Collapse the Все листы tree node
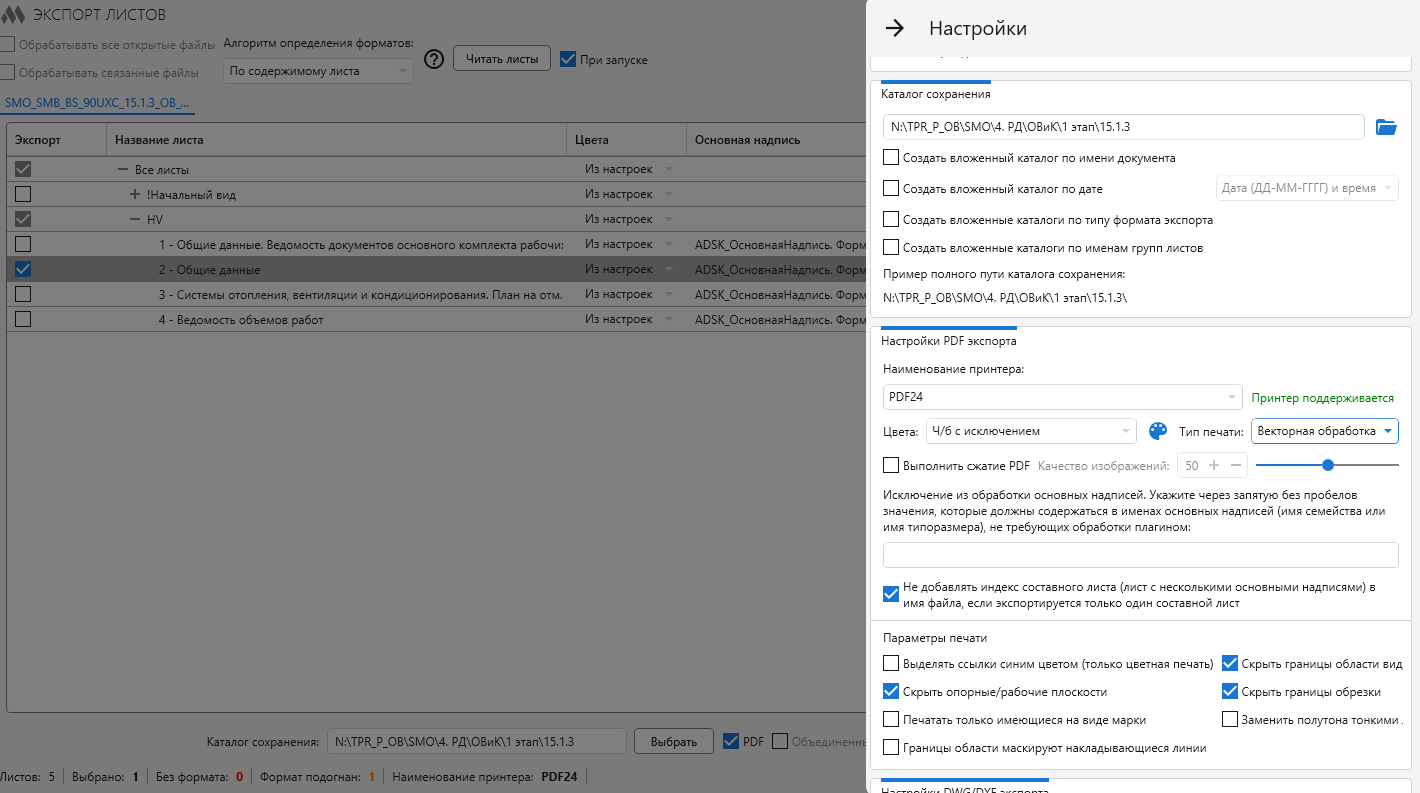This screenshot has width=1420, height=793. pyautogui.click(x=123, y=170)
